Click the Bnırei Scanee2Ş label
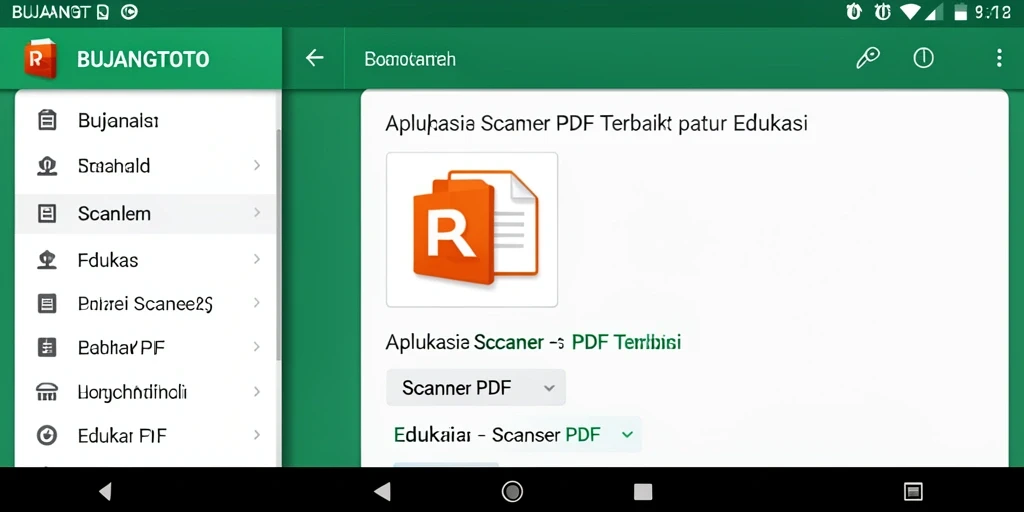The width and height of the screenshot is (1024, 512). (145, 304)
